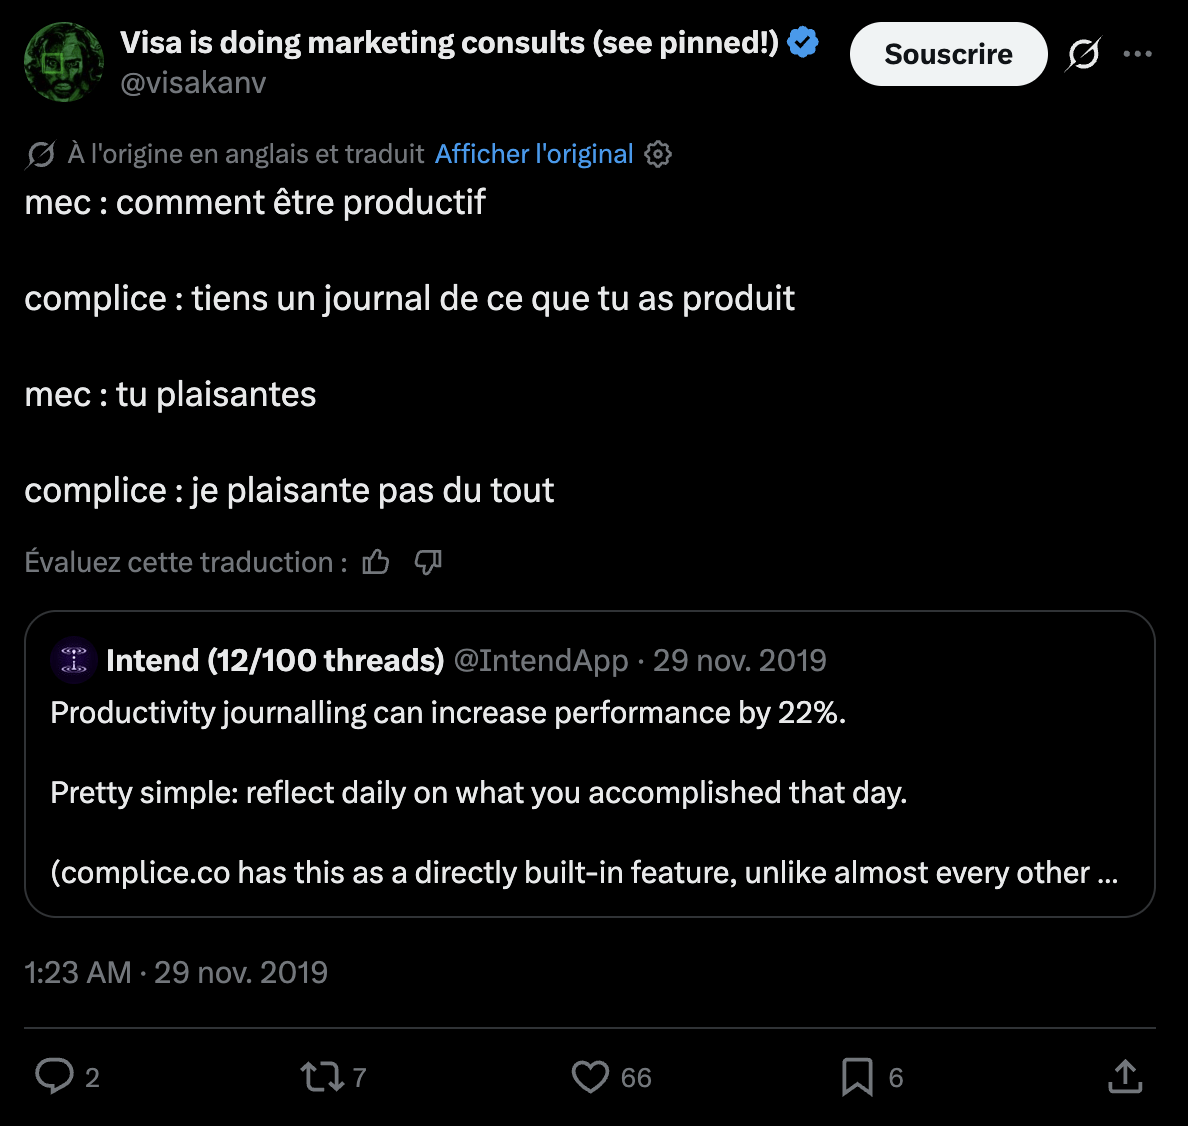1188x1126 pixels.
Task: Open @visakanv's profile via the username
Action: point(193,84)
